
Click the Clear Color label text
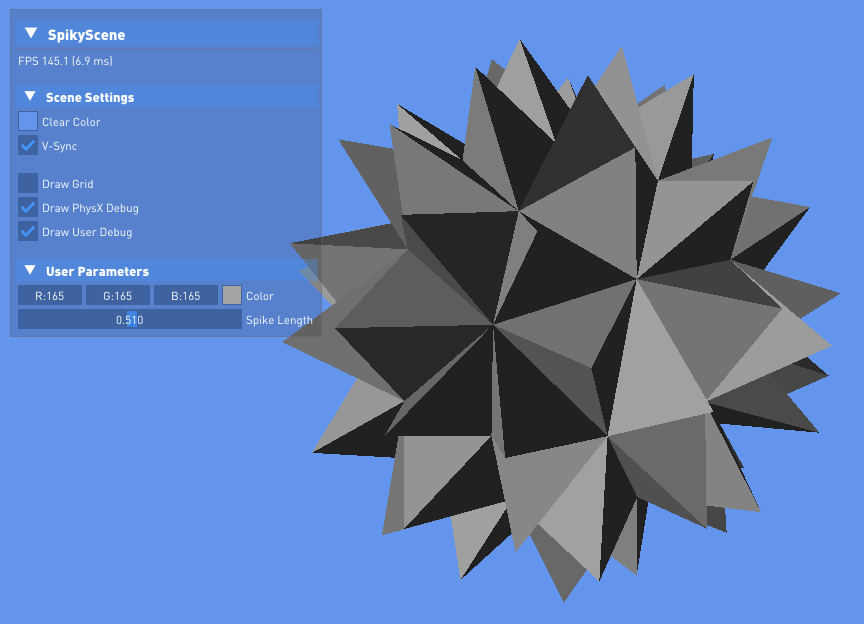pos(71,122)
